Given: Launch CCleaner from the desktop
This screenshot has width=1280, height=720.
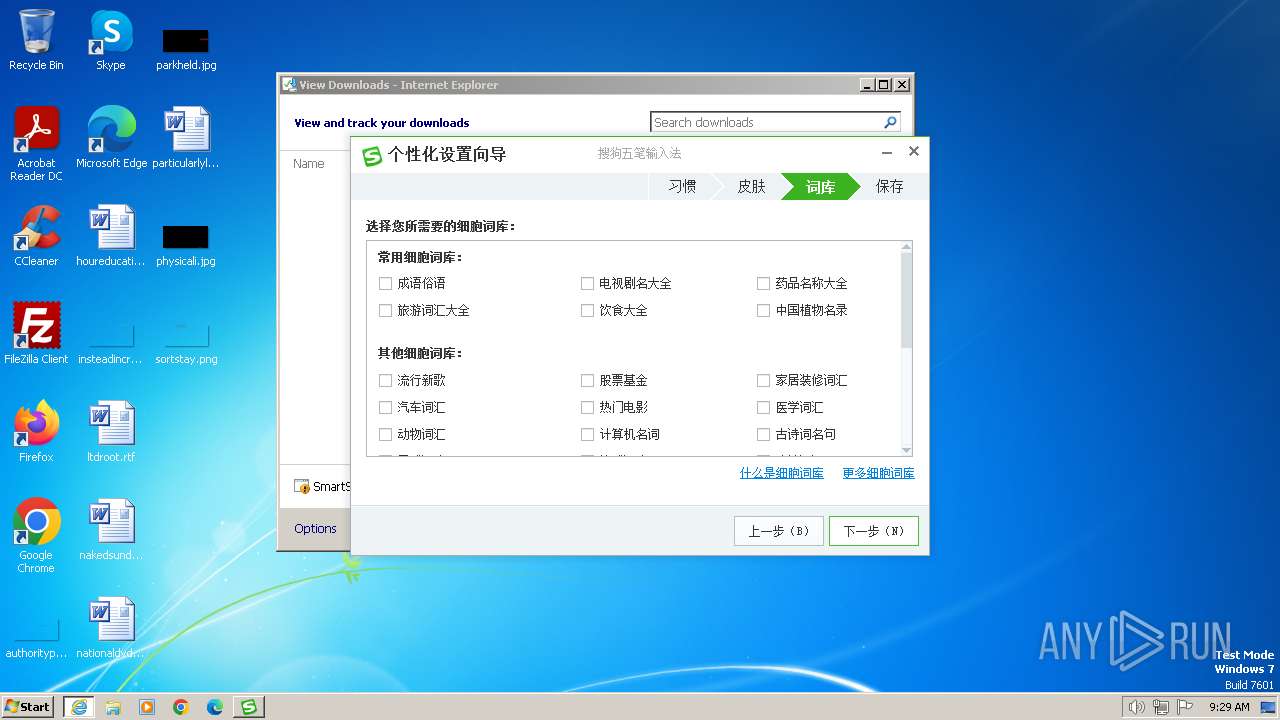Looking at the screenshot, I should [x=36, y=235].
